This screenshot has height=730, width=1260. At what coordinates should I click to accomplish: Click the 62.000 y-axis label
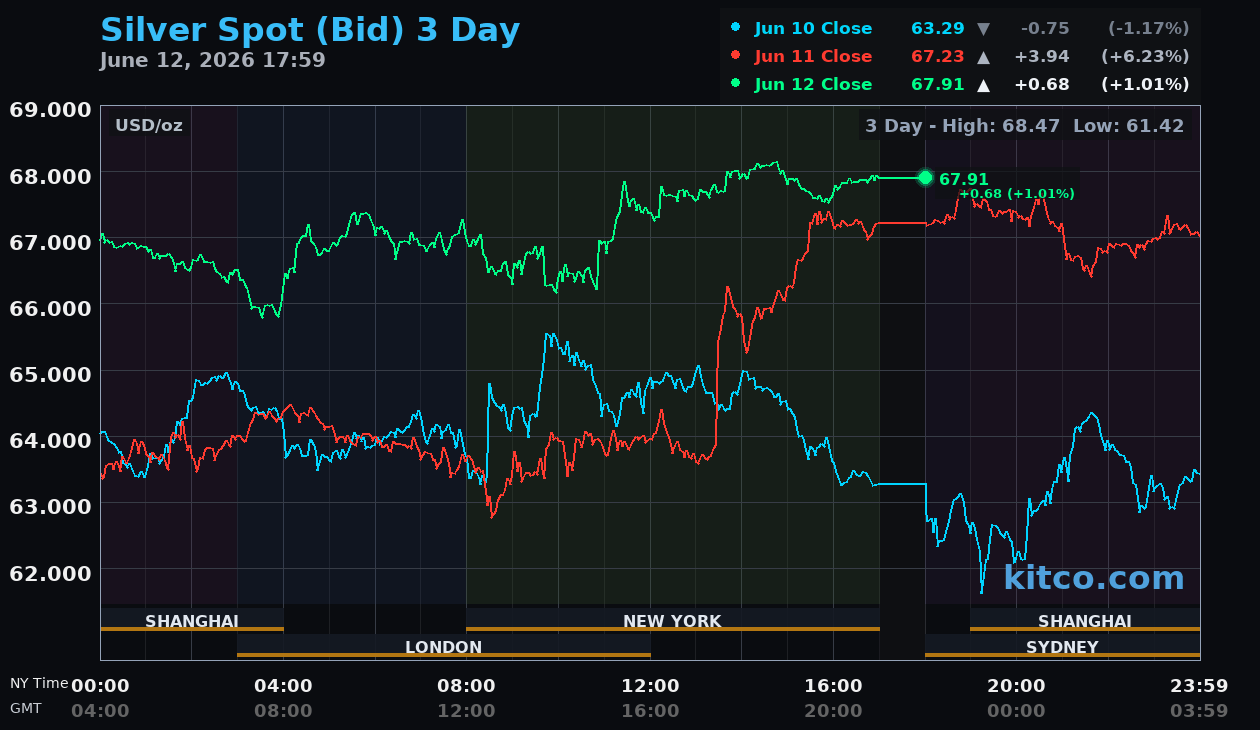click(50, 572)
